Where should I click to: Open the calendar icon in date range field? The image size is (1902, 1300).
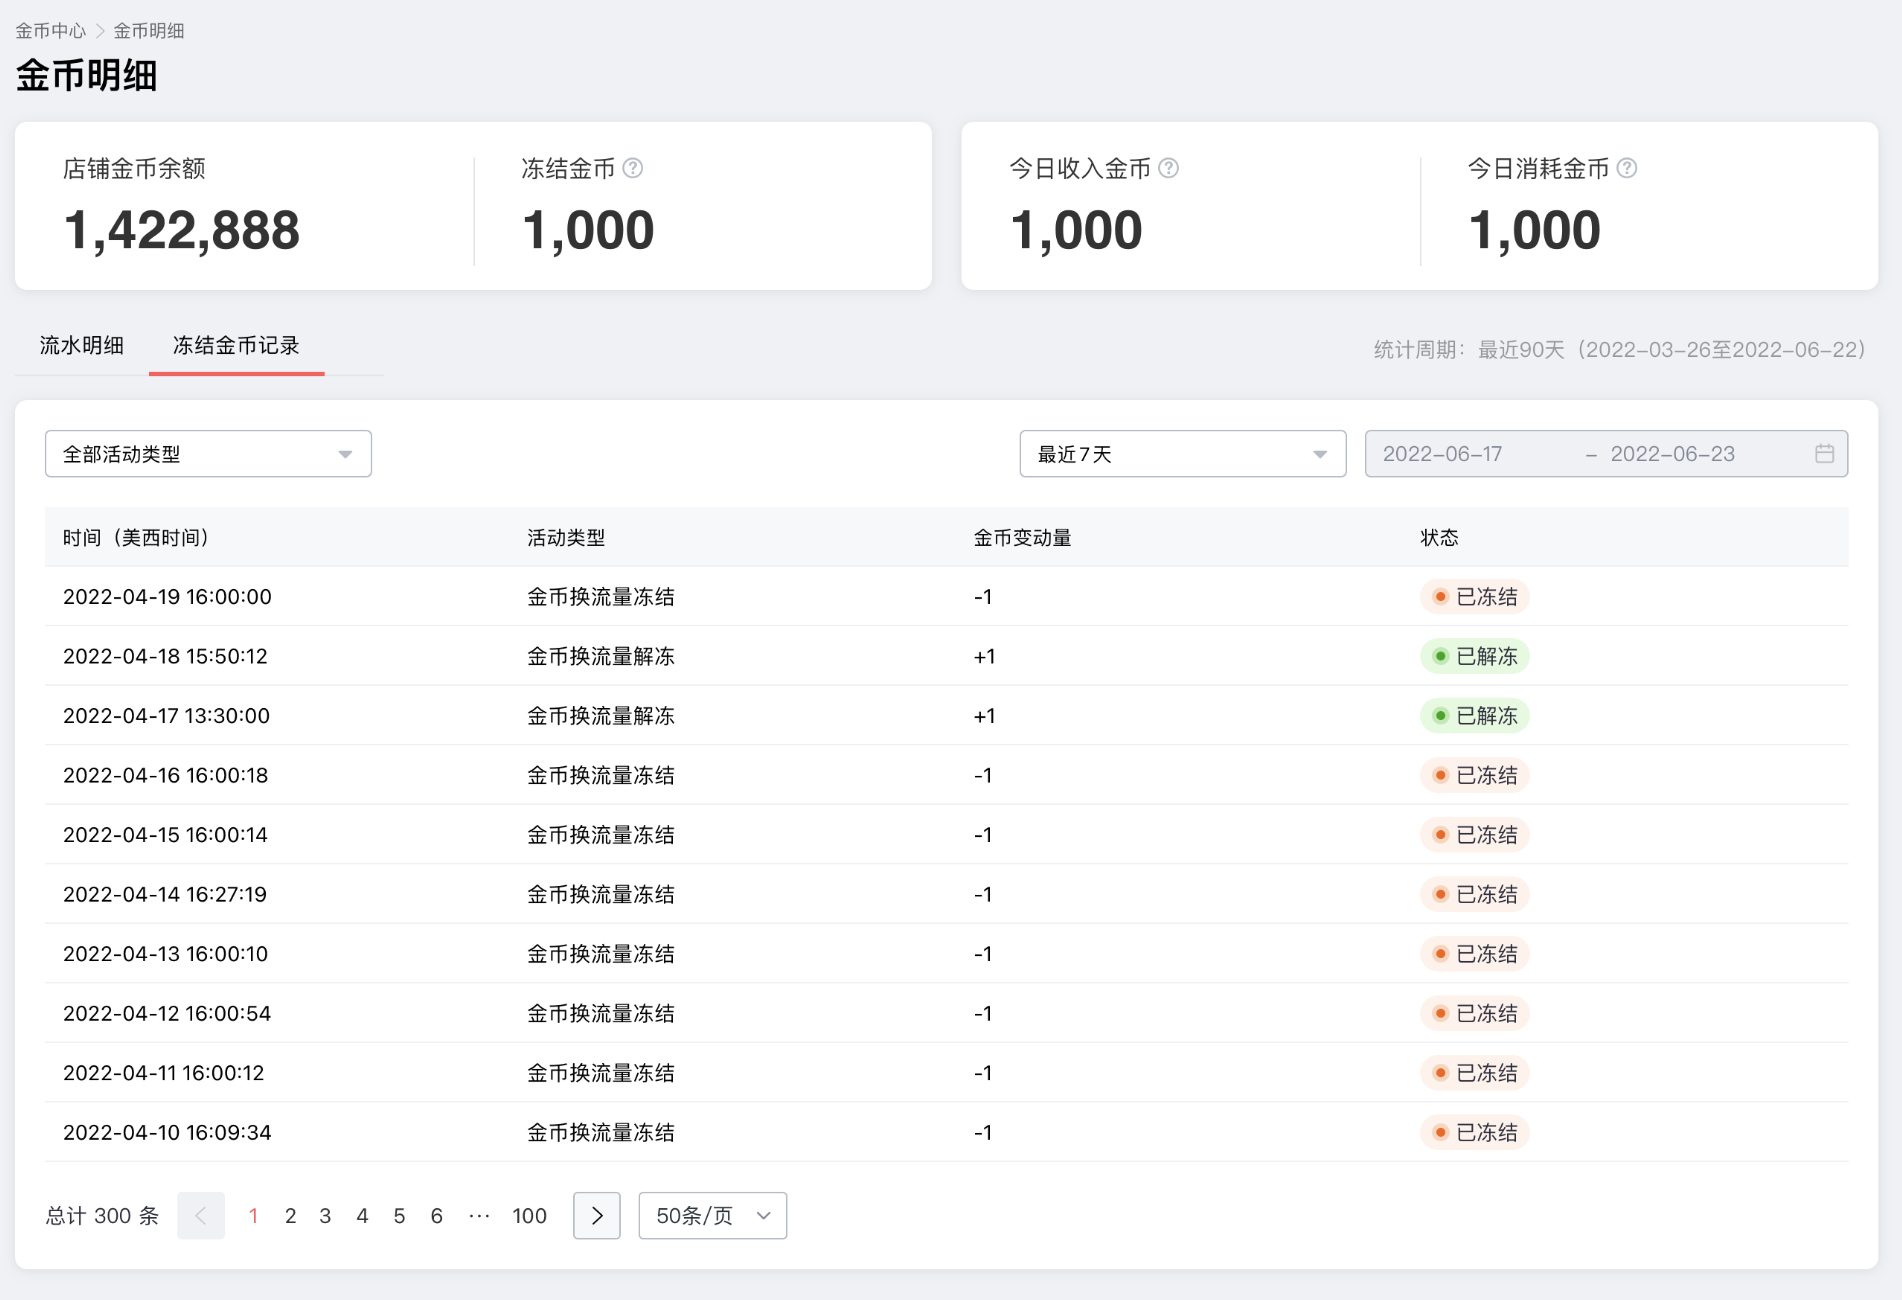tap(1824, 454)
